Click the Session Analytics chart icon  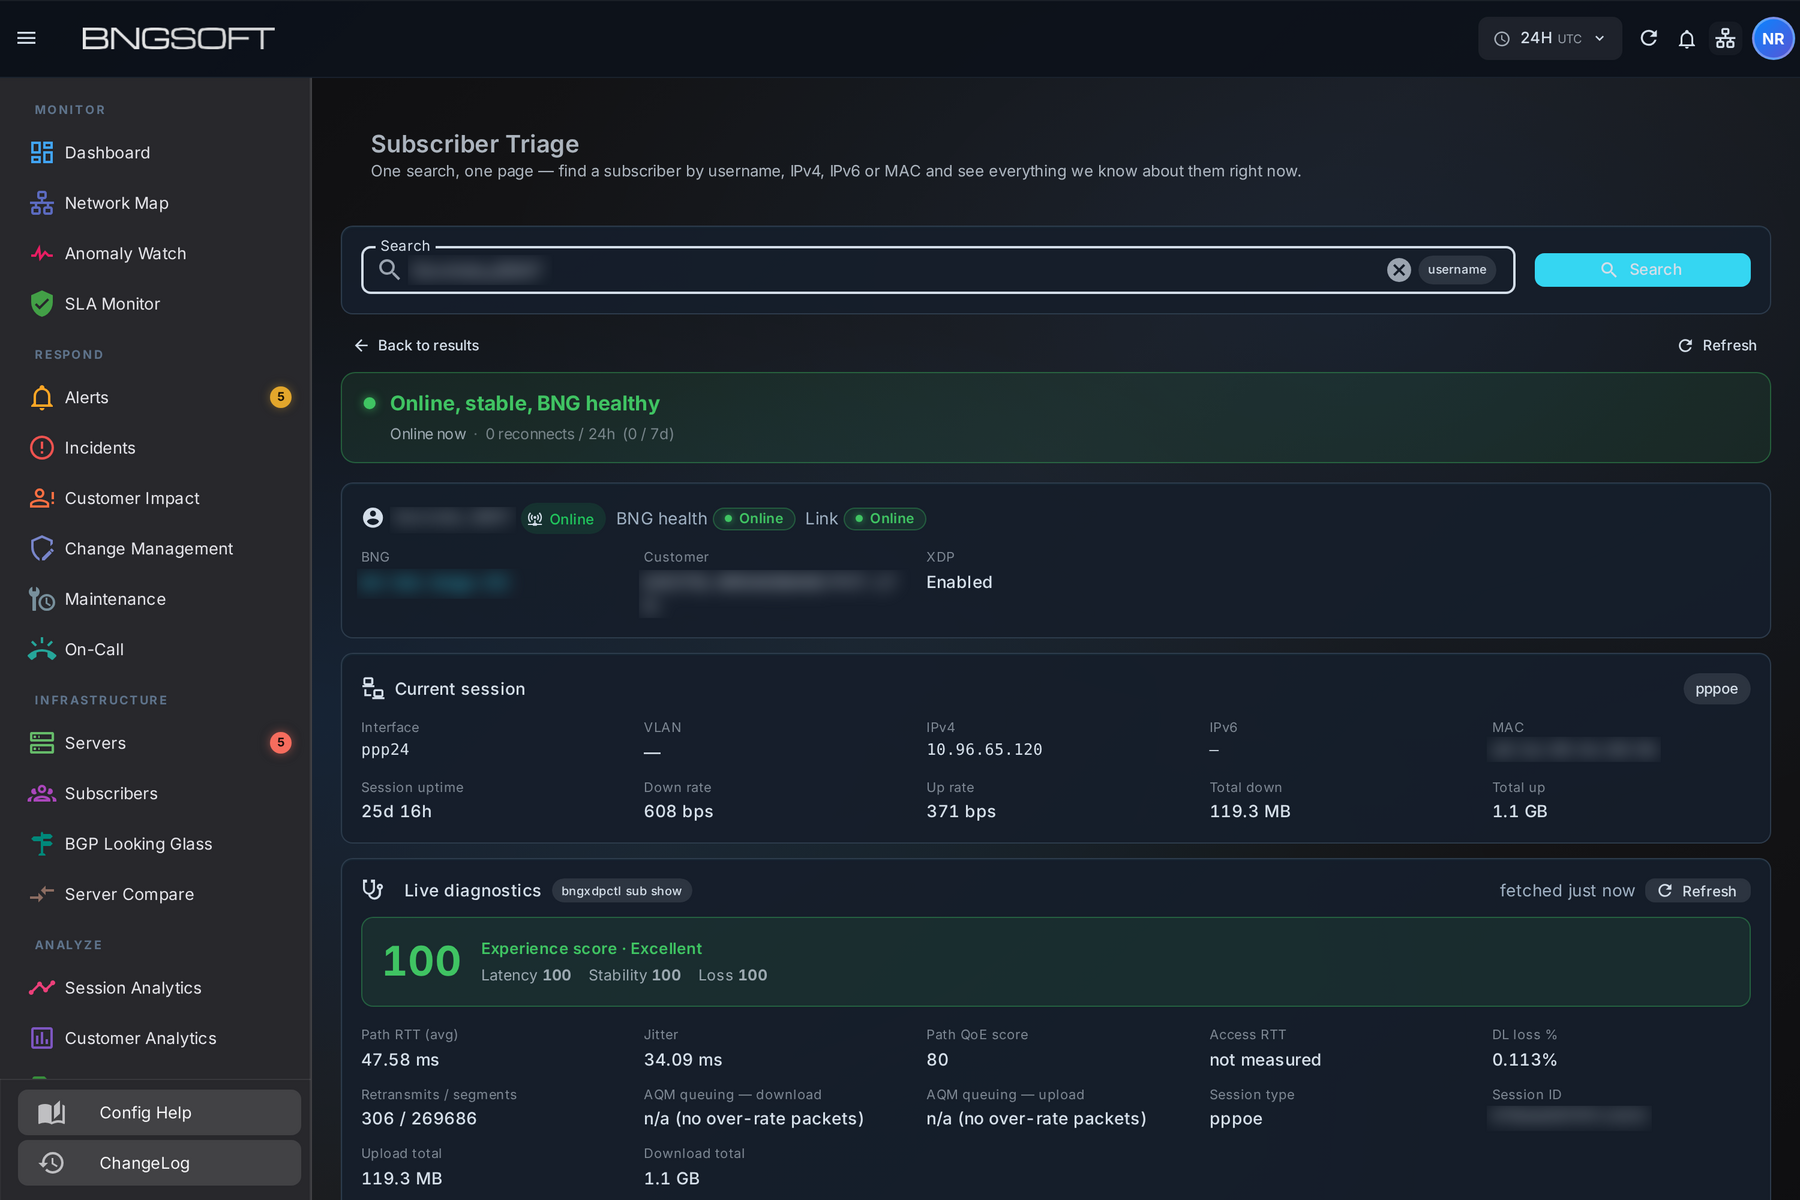click(x=42, y=988)
